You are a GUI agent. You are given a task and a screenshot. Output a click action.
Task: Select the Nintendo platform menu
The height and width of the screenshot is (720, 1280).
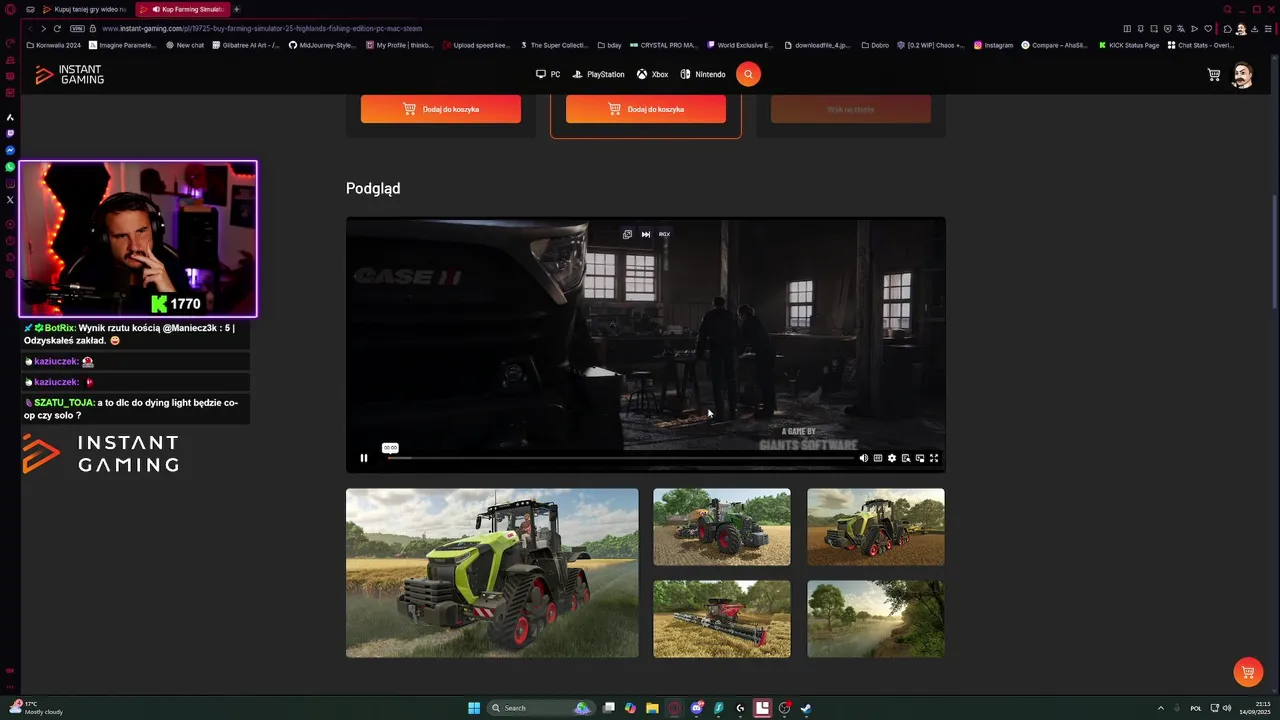pyautogui.click(x=703, y=74)
